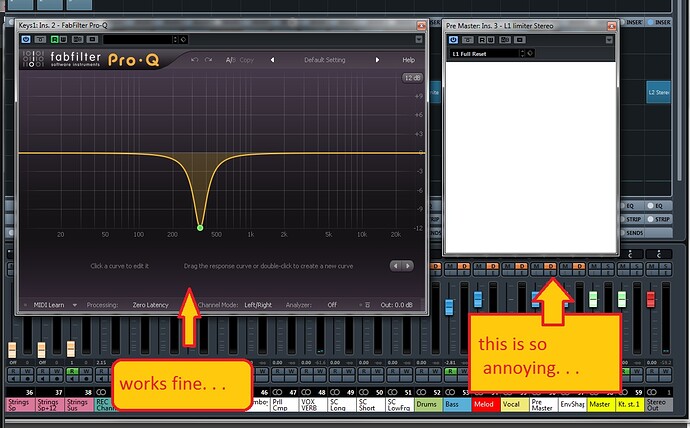Select the Strings Sus channel label
This screenshot has width=690, height=428.
point(79,405)
